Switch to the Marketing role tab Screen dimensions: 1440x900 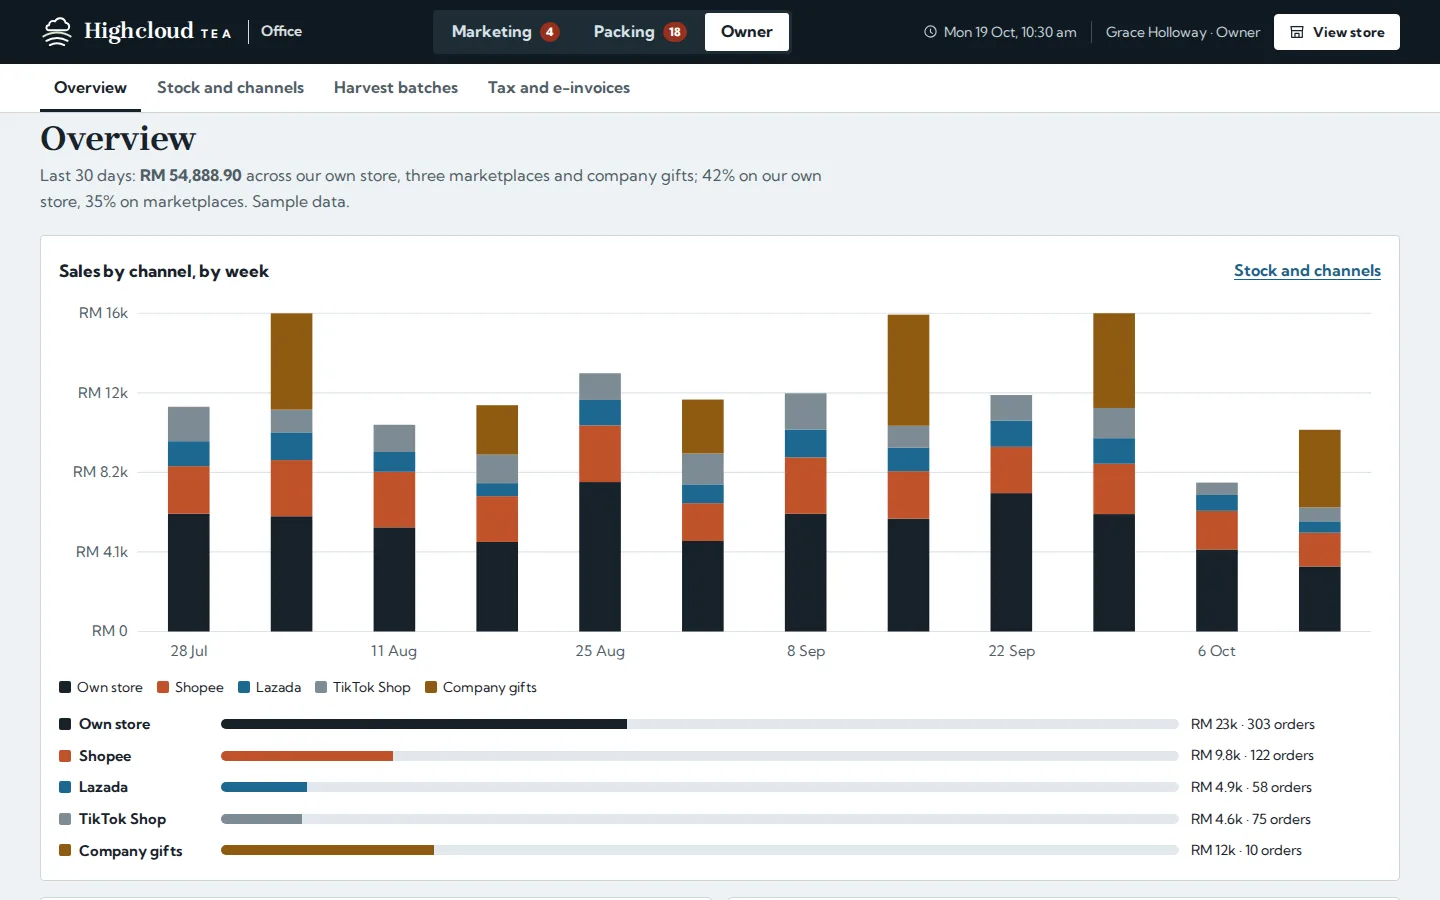pos(504,32)
